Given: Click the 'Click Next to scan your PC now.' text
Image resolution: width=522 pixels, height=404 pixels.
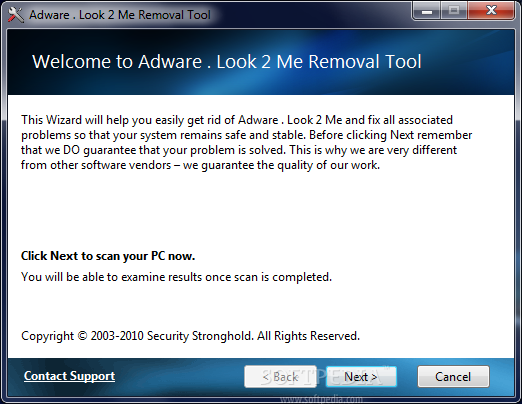Looking at the screenshot, I should (108, 256).
